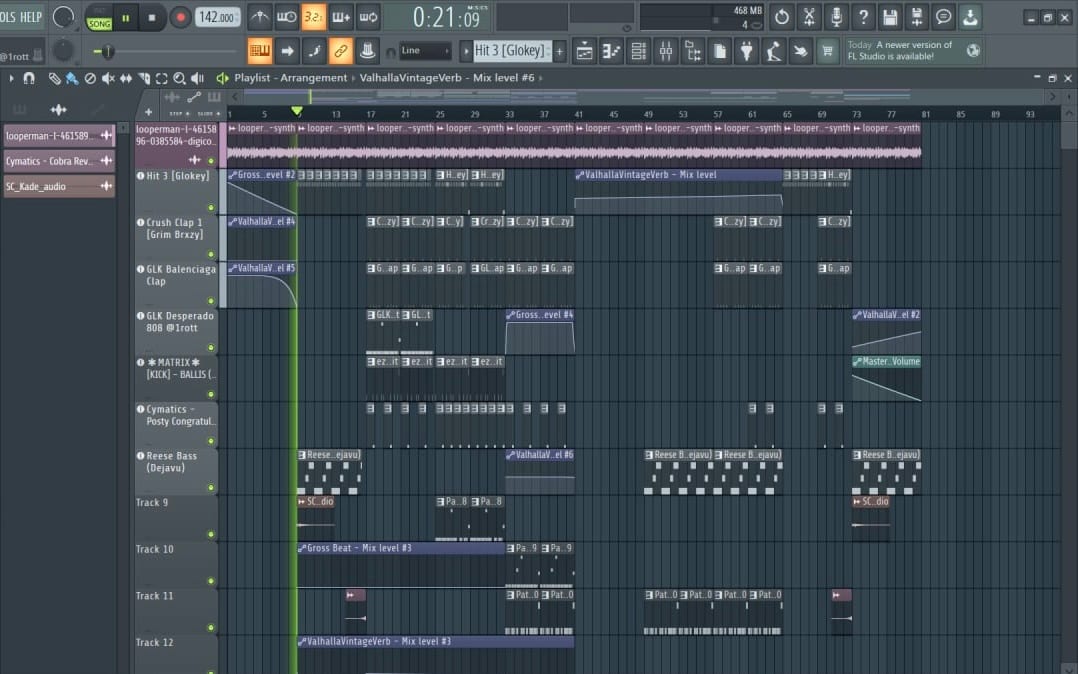Open the playlist options menu arrow
1078x674 pixels.
point(11,78)
